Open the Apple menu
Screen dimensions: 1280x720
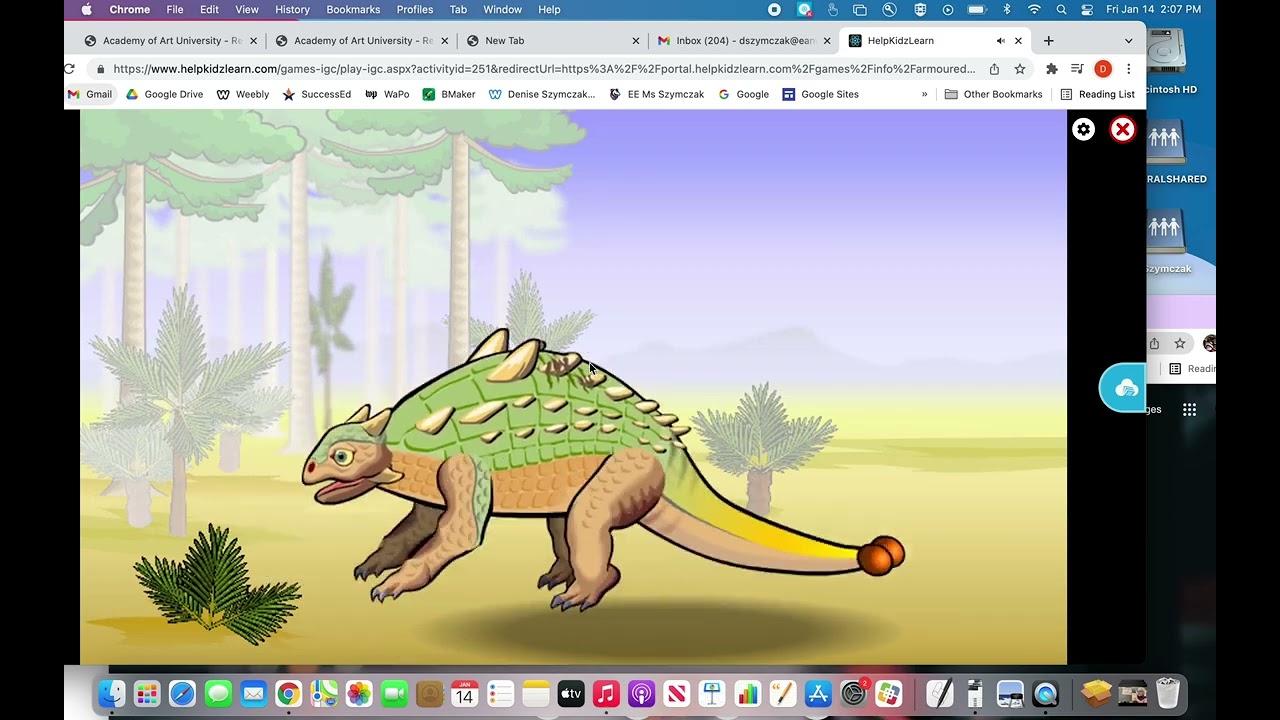coord(87,9)
